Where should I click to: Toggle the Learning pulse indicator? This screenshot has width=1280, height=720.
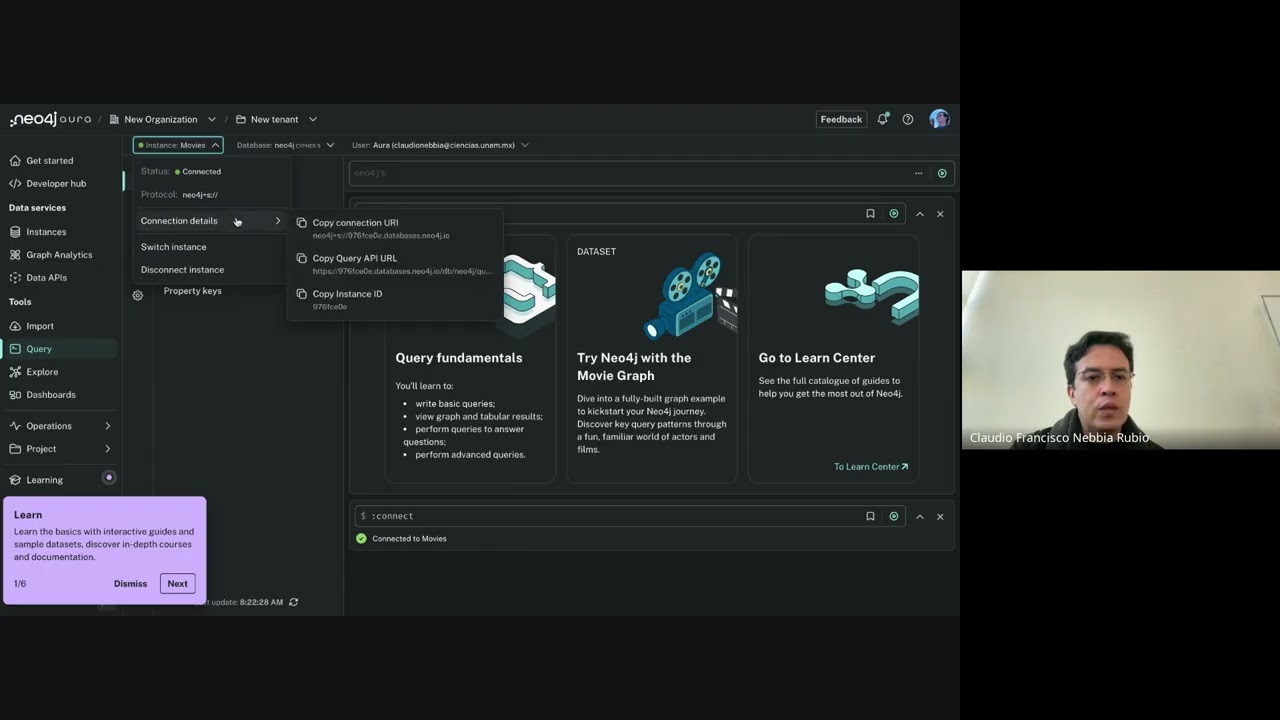109,478
